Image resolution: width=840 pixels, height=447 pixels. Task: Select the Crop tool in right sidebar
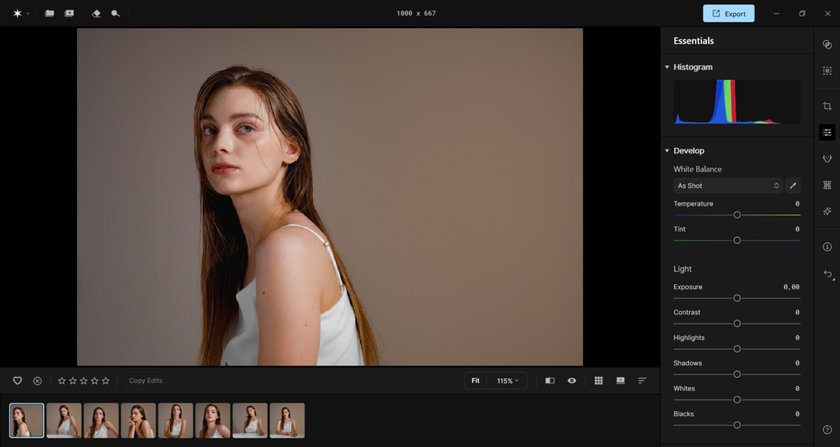tap(827, 106)
